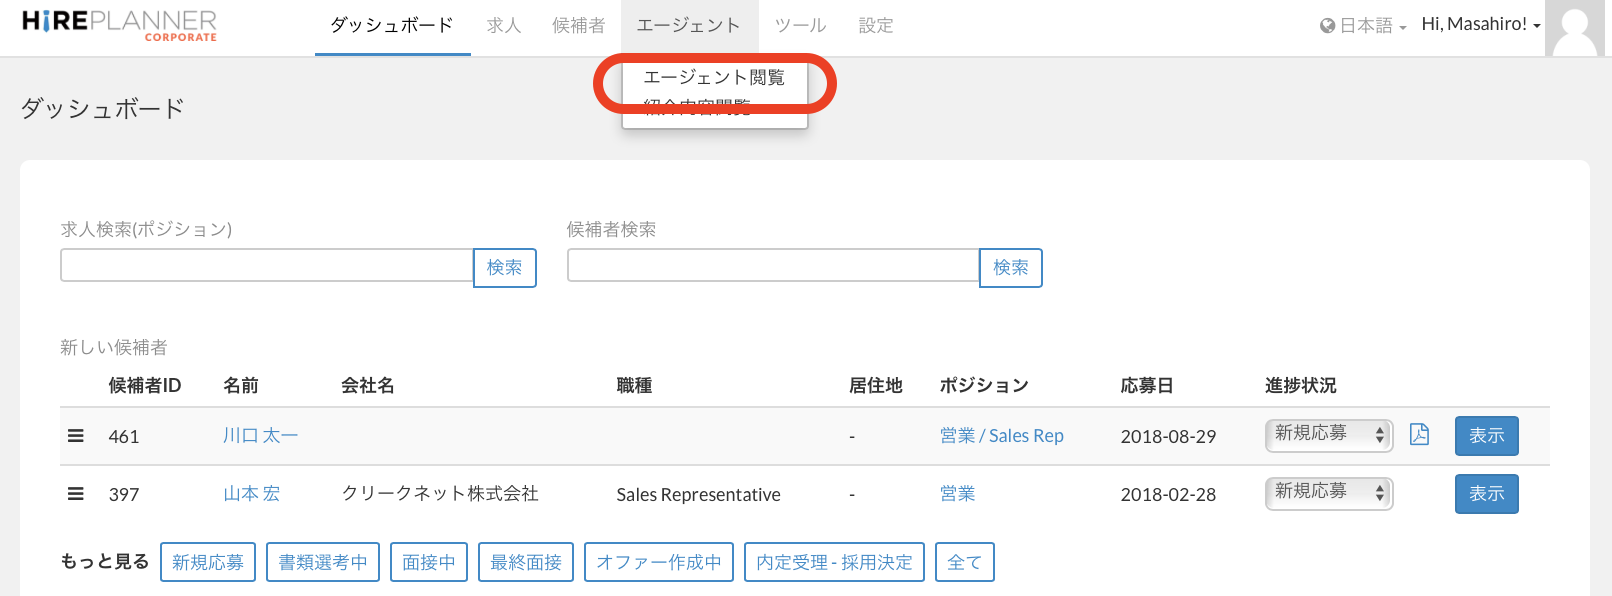The height and width of the screenshot is (596, 1612).
Task: Open the 進捗状況 dropdown for candidate 397
Action: pos(1328,493)
